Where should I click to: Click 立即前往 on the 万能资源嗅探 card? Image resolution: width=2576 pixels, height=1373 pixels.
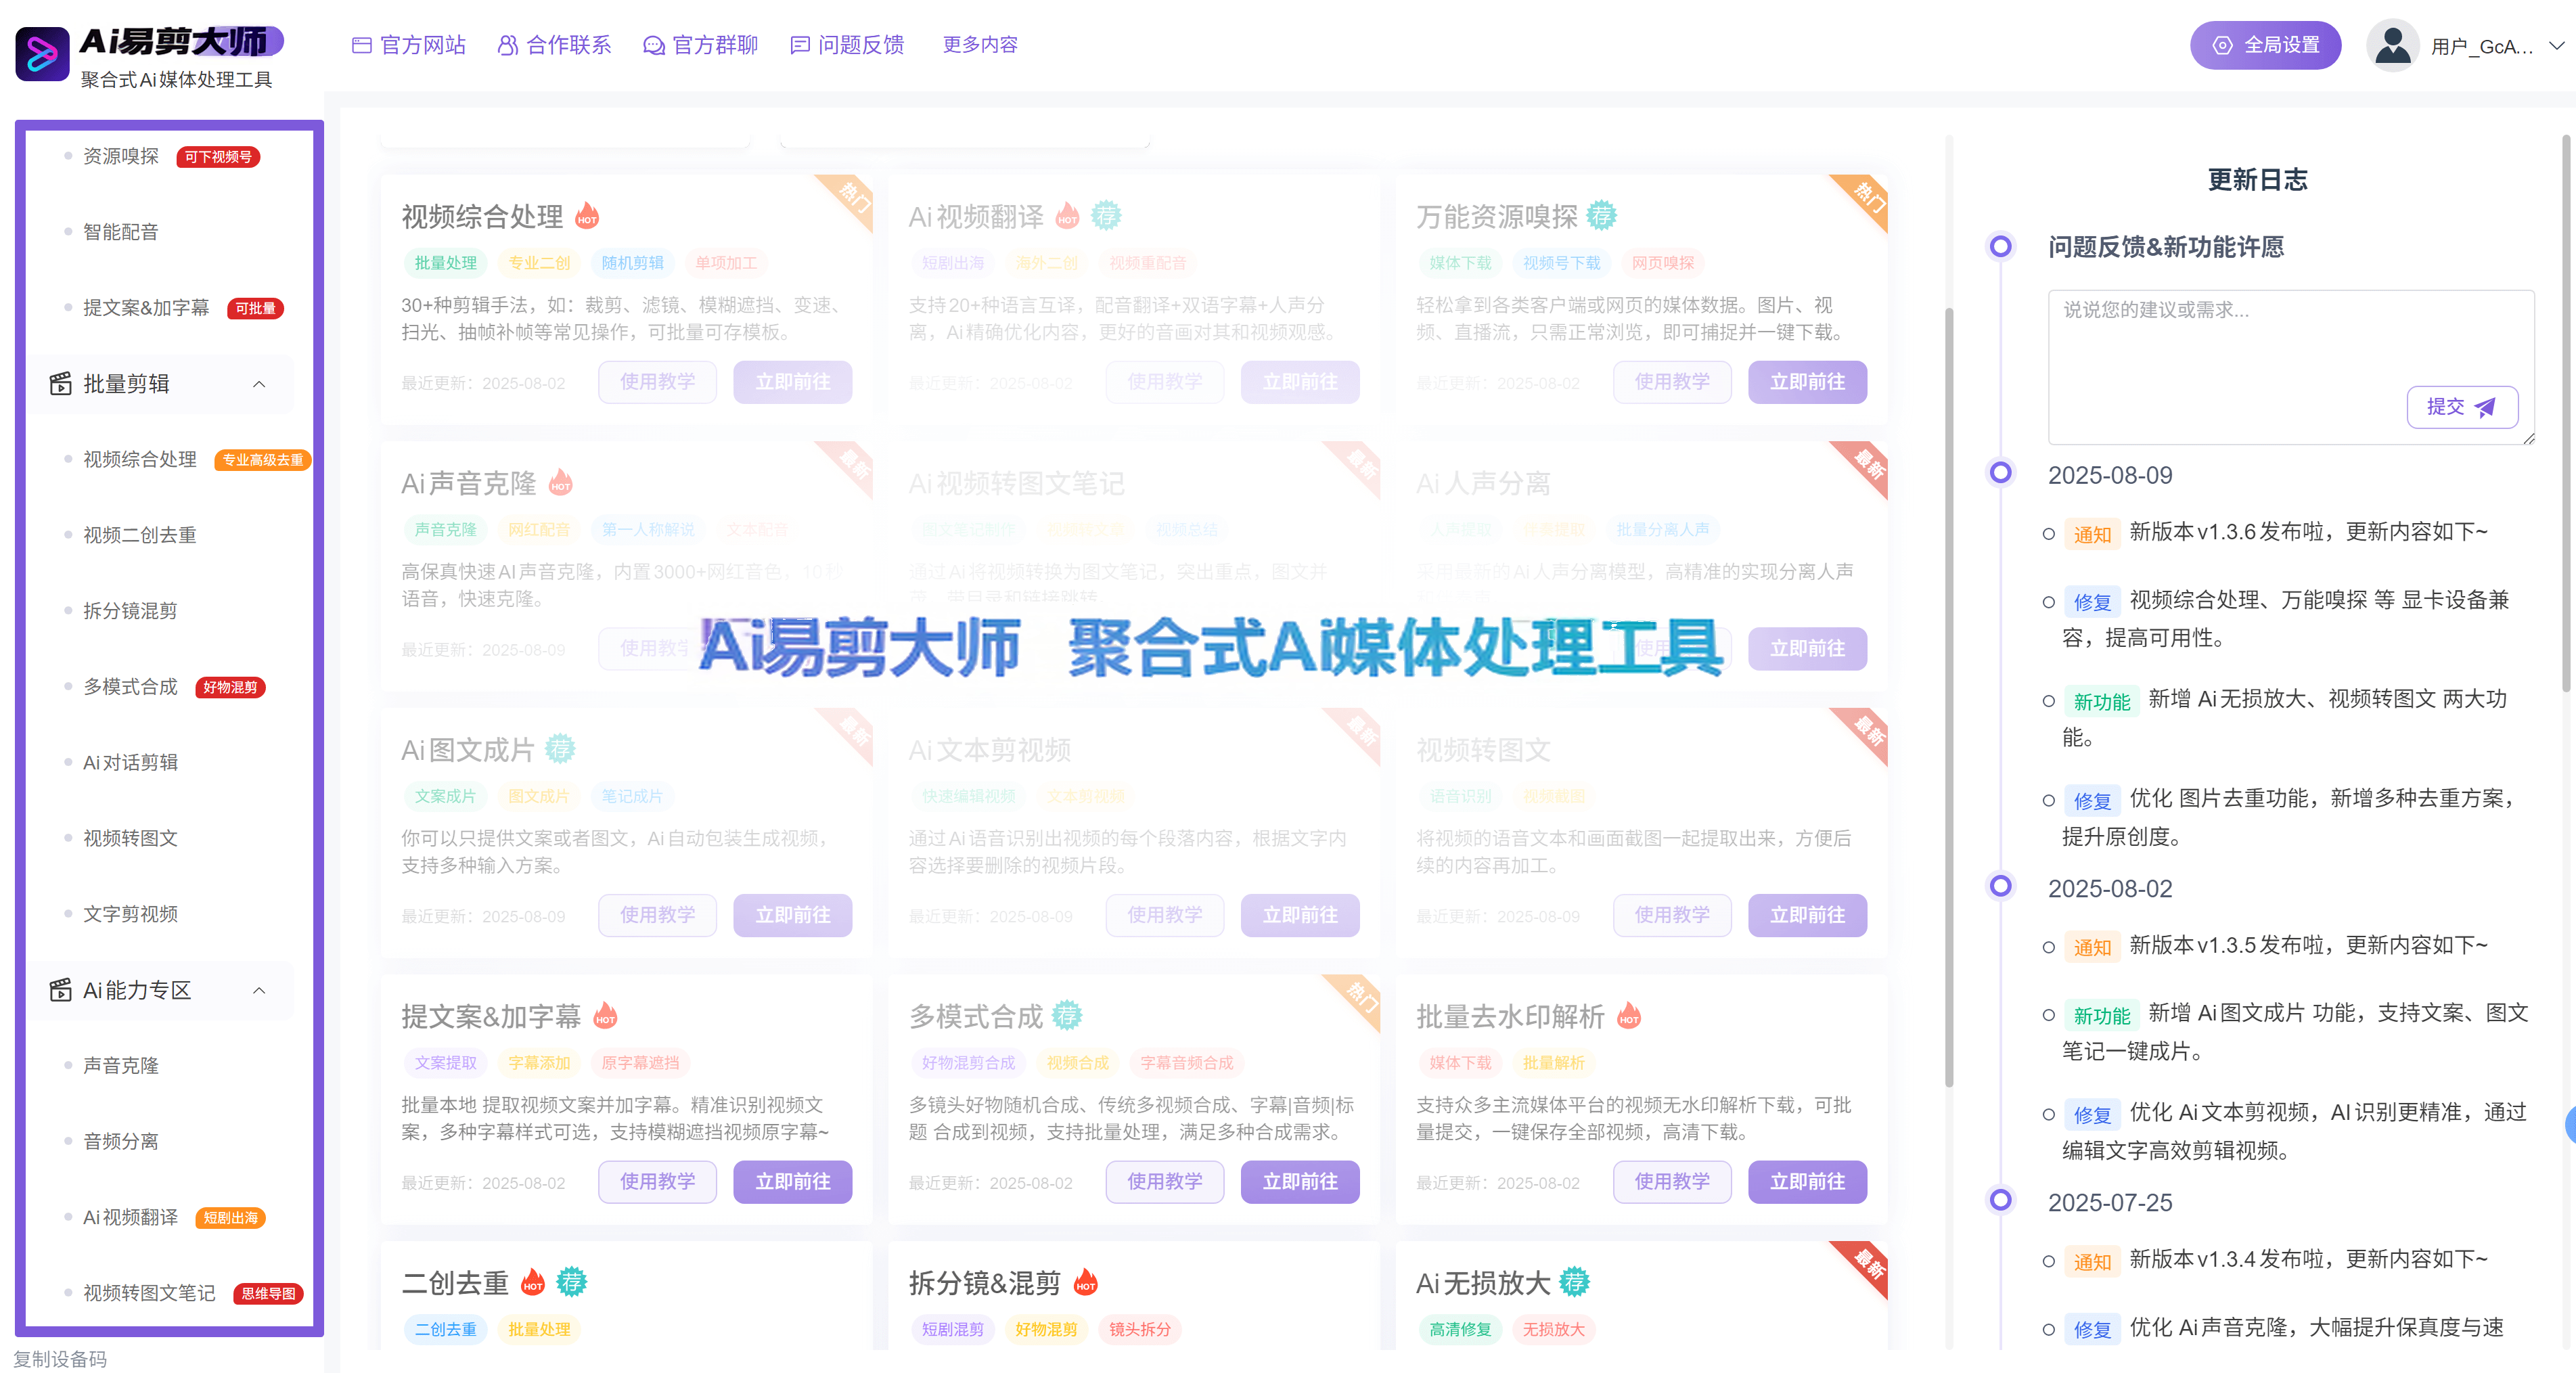coord(1807,382)
